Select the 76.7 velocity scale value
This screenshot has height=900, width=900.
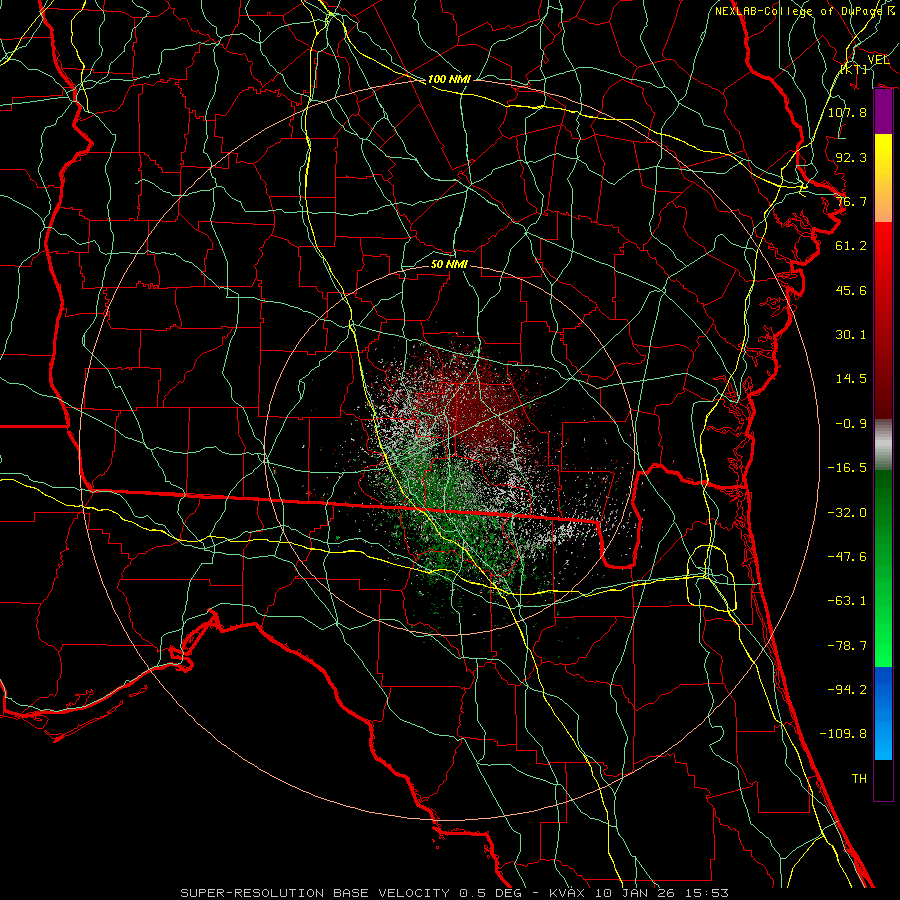(851, 201)
